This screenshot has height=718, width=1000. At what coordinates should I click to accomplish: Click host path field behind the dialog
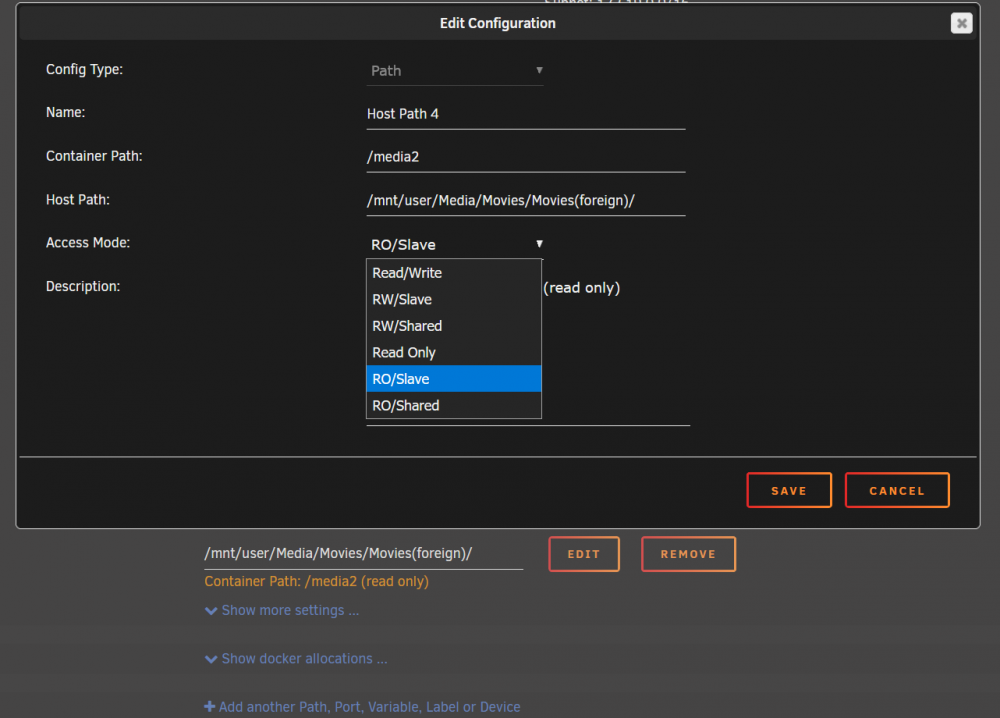(x=364, y=553)
